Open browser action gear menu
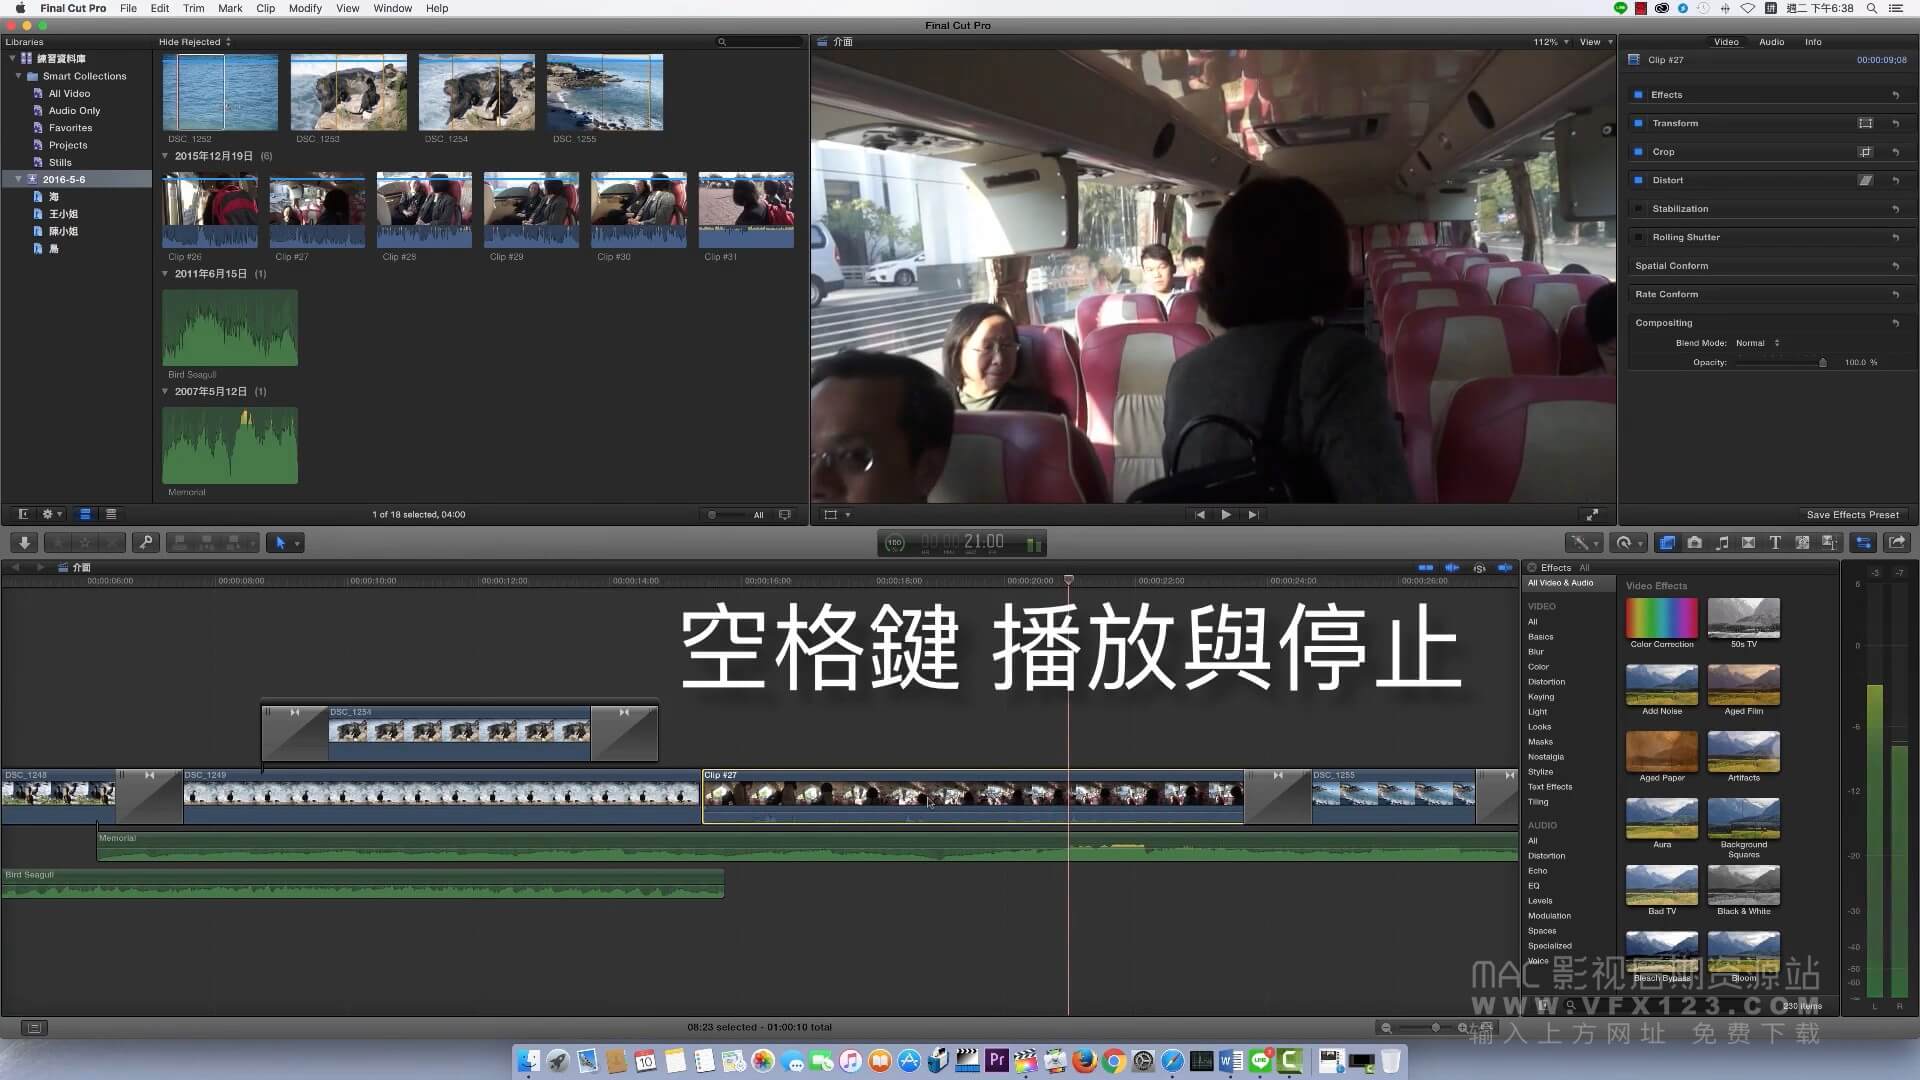This screenshot has height=1080, width=1920. pyautogui.click(x=50, y=514)
